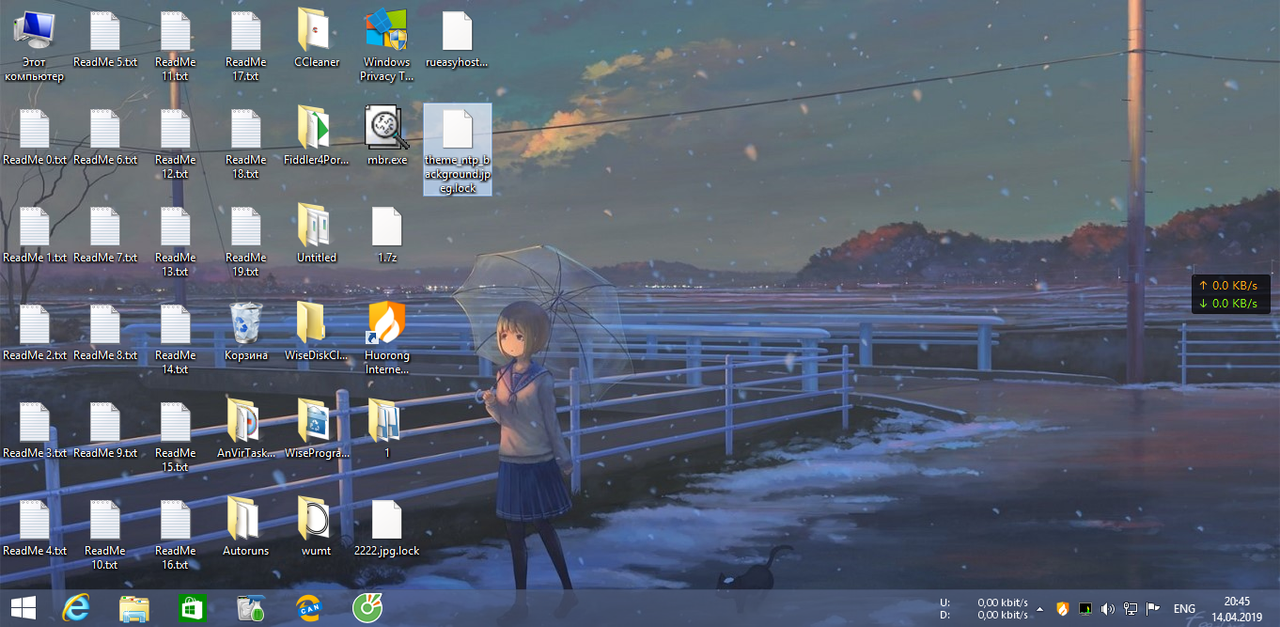Select ReadMe 17.txt file
Image resolution: width=1280 pixels, height=627 pixels.
[x=246, y=46]
